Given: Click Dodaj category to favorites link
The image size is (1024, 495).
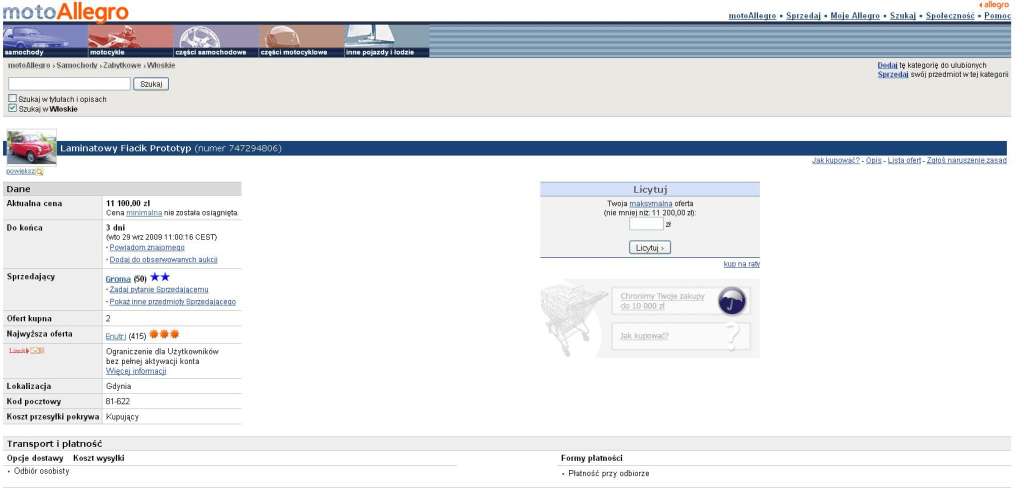Looking at the screenshot, I should (x=888, y=65).
